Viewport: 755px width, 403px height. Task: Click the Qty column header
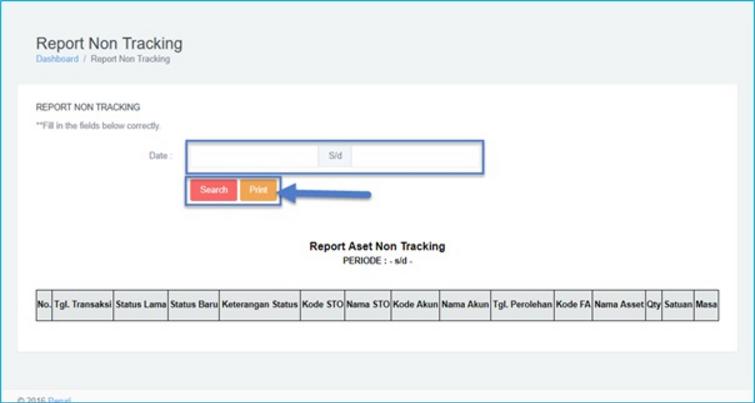click(654, 303)
